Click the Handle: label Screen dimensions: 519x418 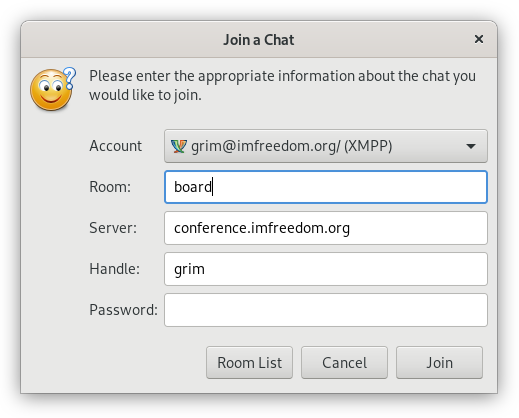114,269
